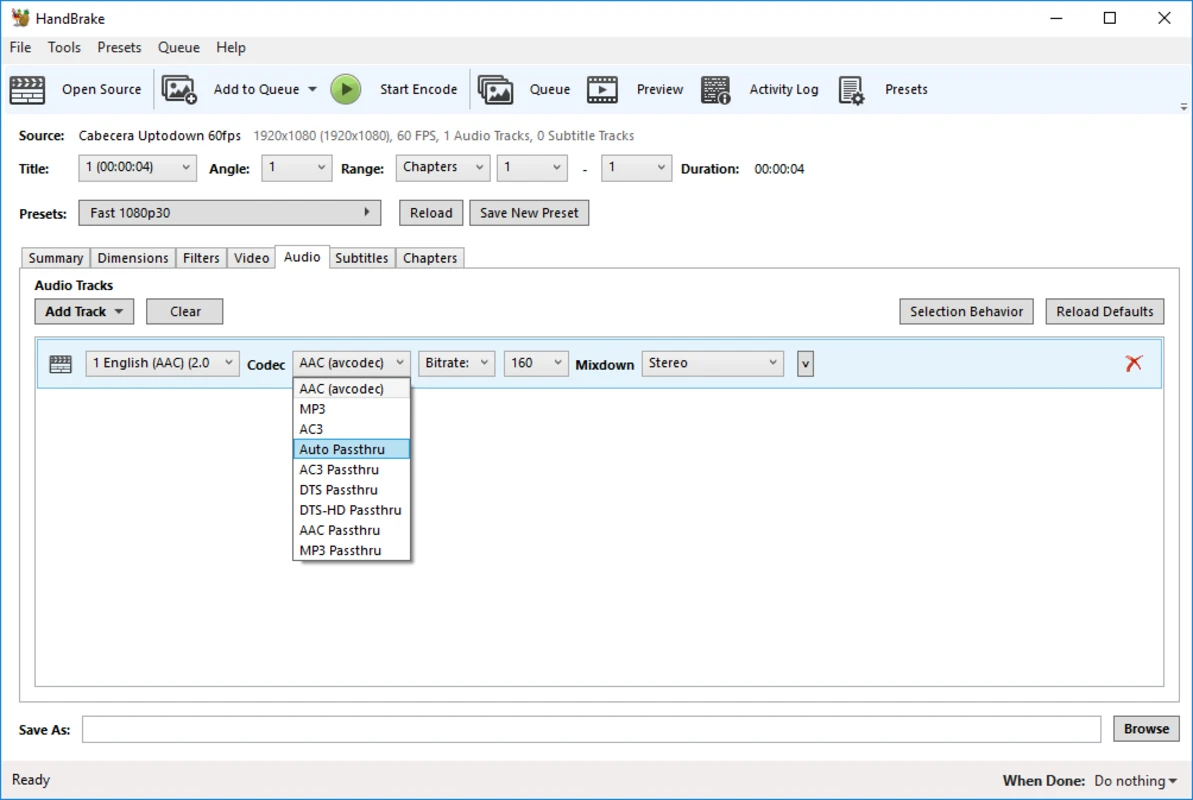Click the Save As path field
This screenshot has width=1193, height=800.
click(590, 730)
